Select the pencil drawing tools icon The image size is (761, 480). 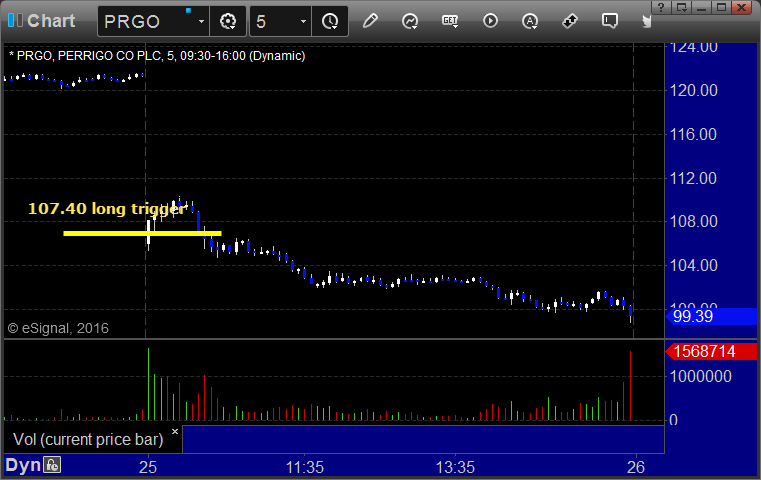[x=370, y=21]
